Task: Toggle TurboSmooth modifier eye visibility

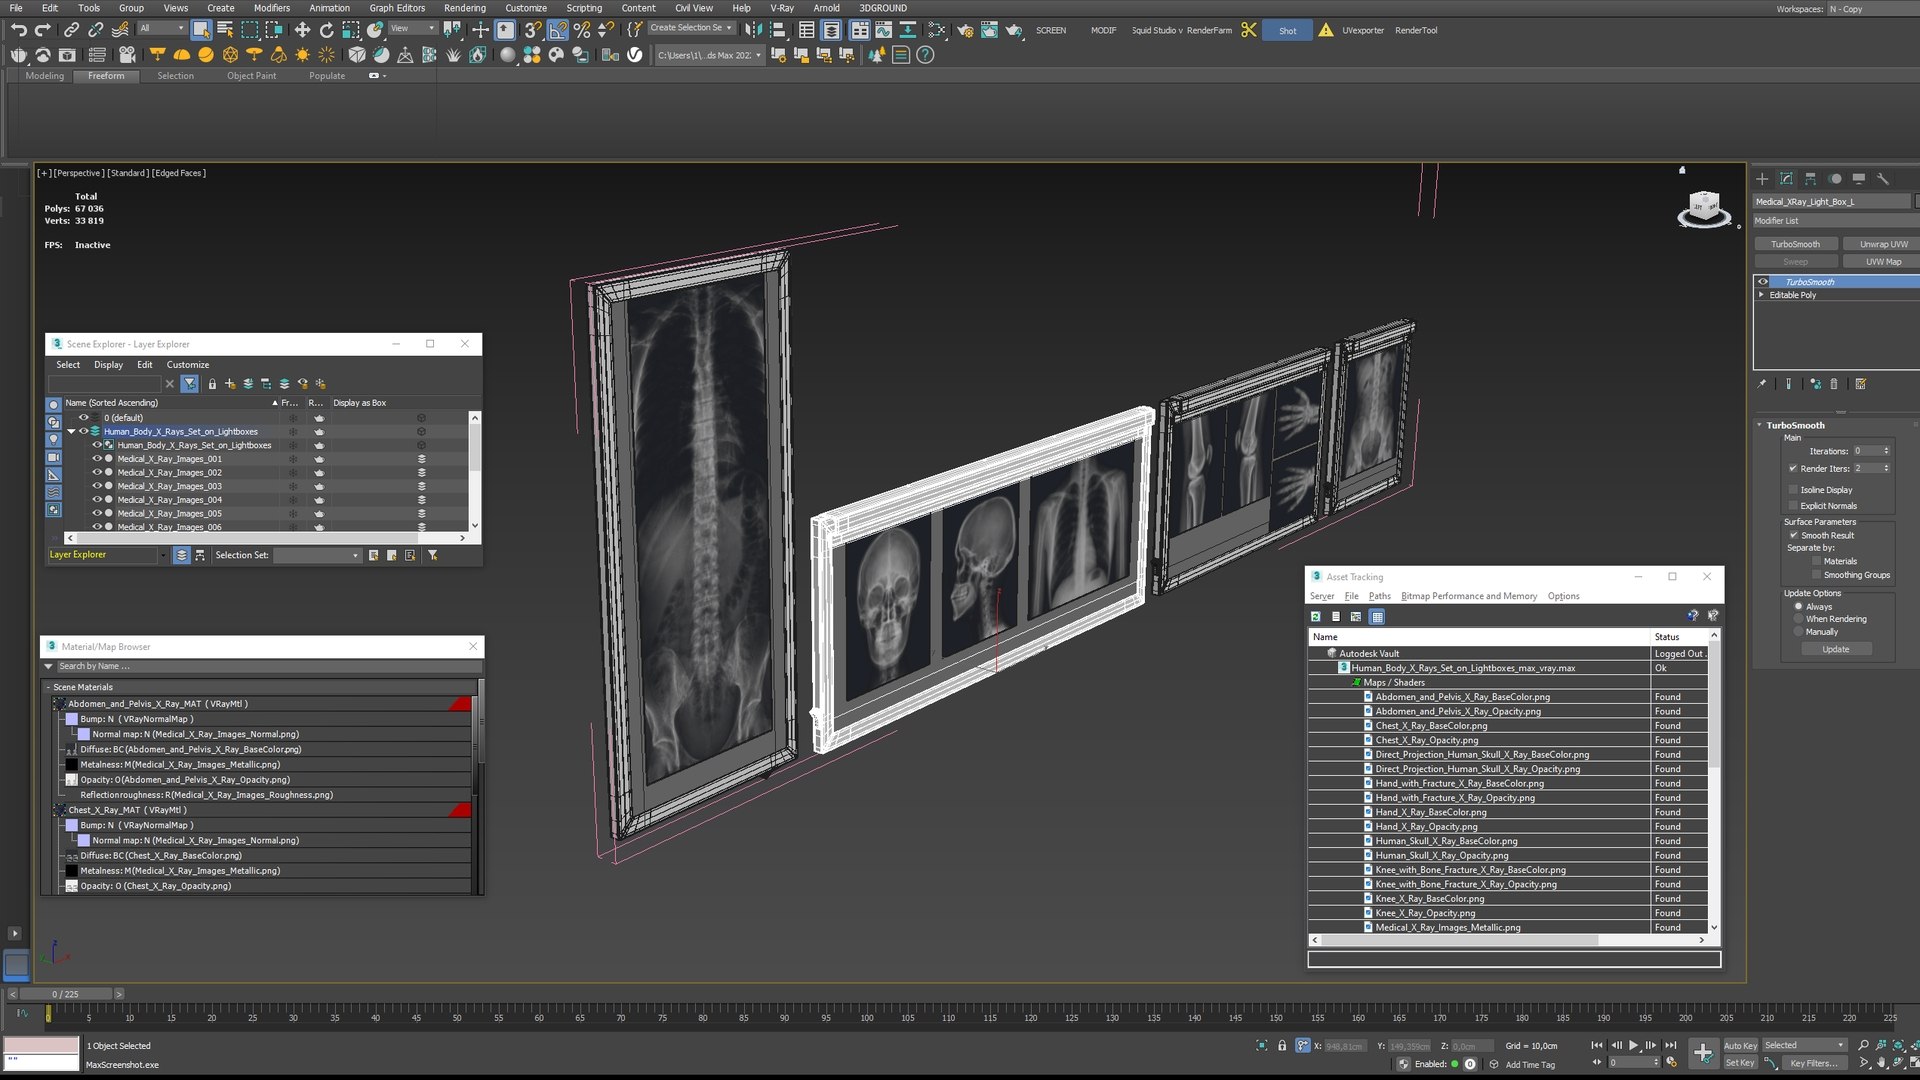Action: click(1763, 282)
